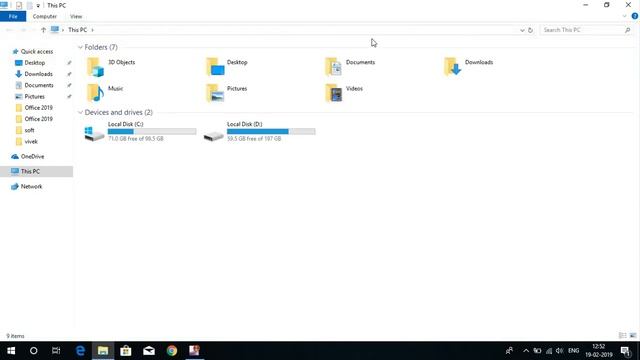Refresh the current folder view

(x=530, y=30)
